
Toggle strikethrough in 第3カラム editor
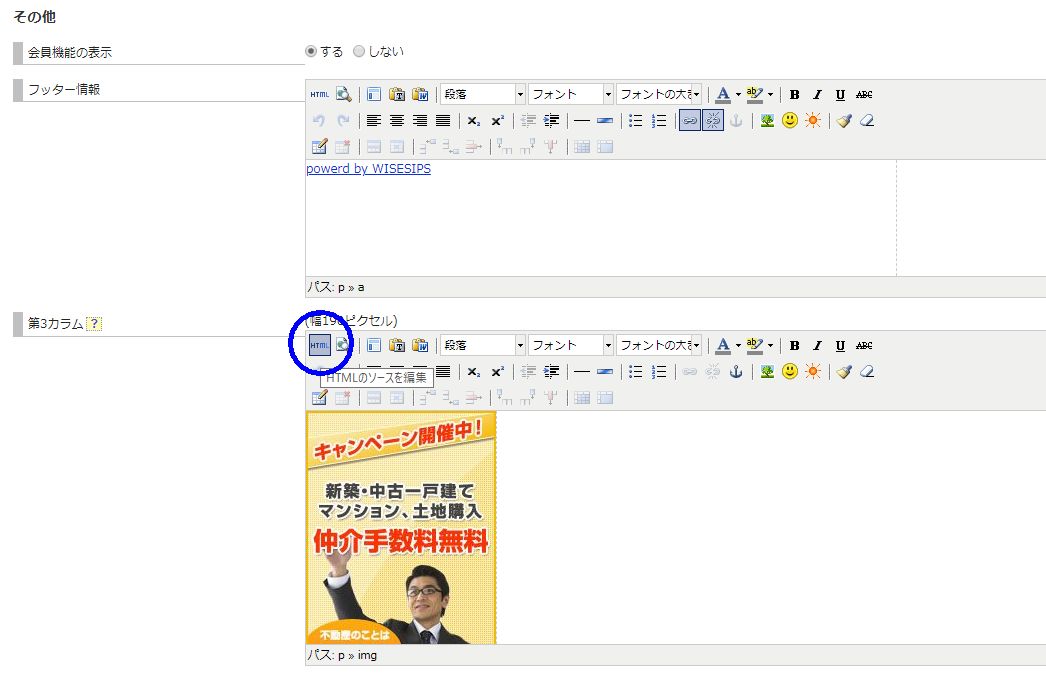(x=864, y=346)
